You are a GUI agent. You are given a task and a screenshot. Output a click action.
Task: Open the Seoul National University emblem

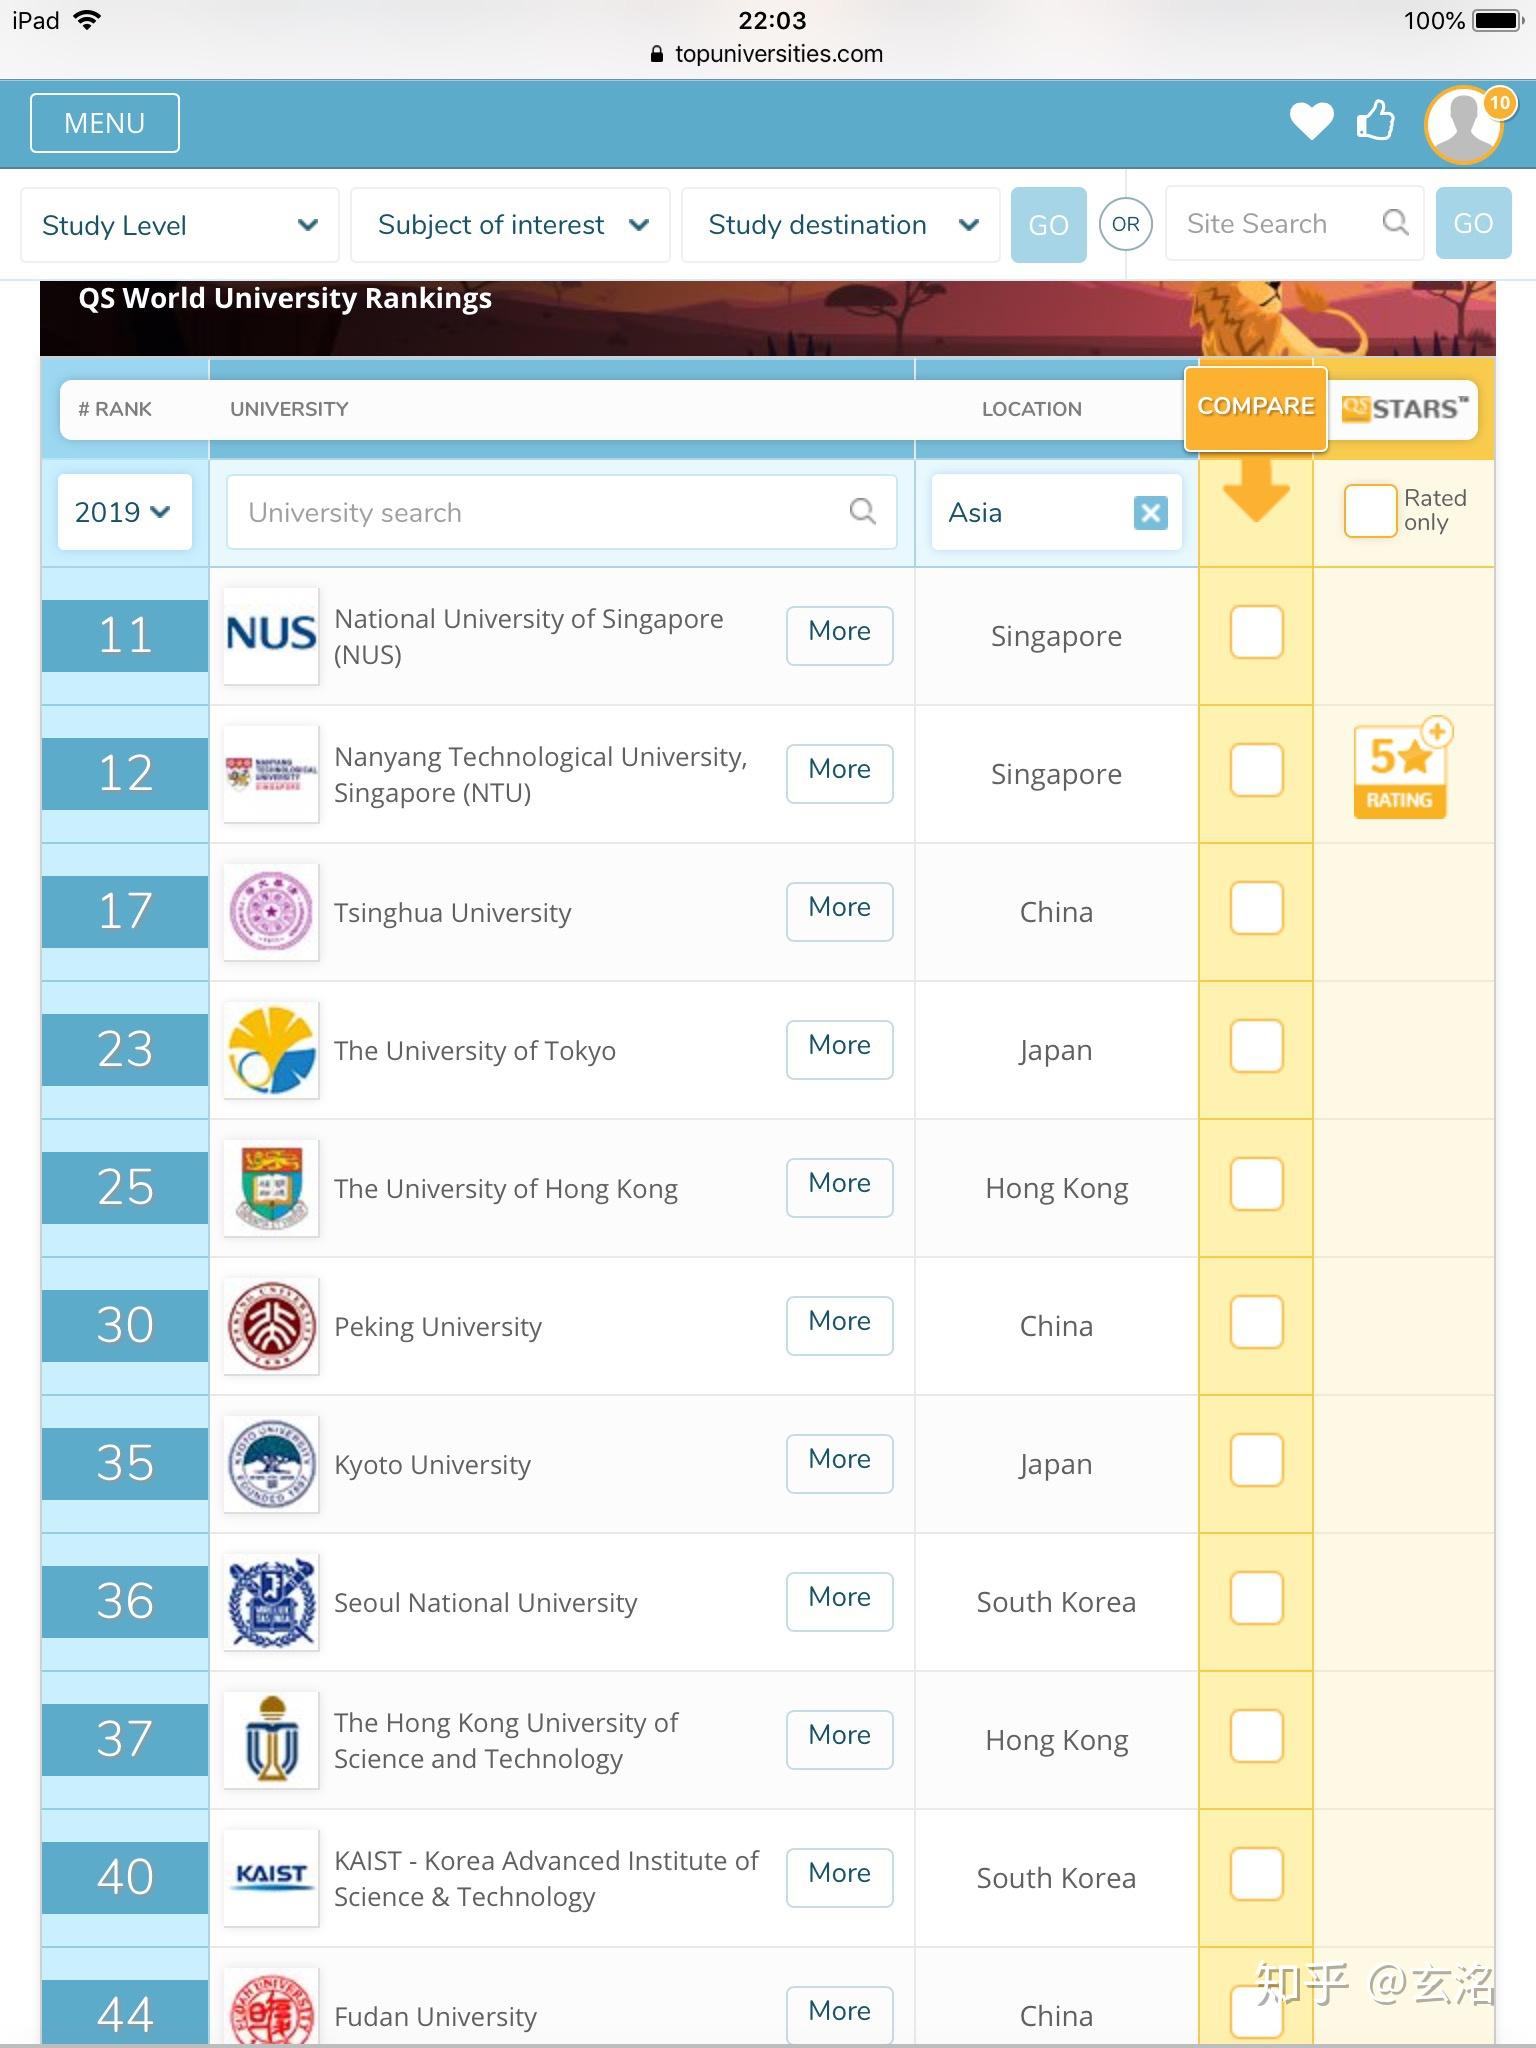pyautogui.click(x=271, y=1602)
